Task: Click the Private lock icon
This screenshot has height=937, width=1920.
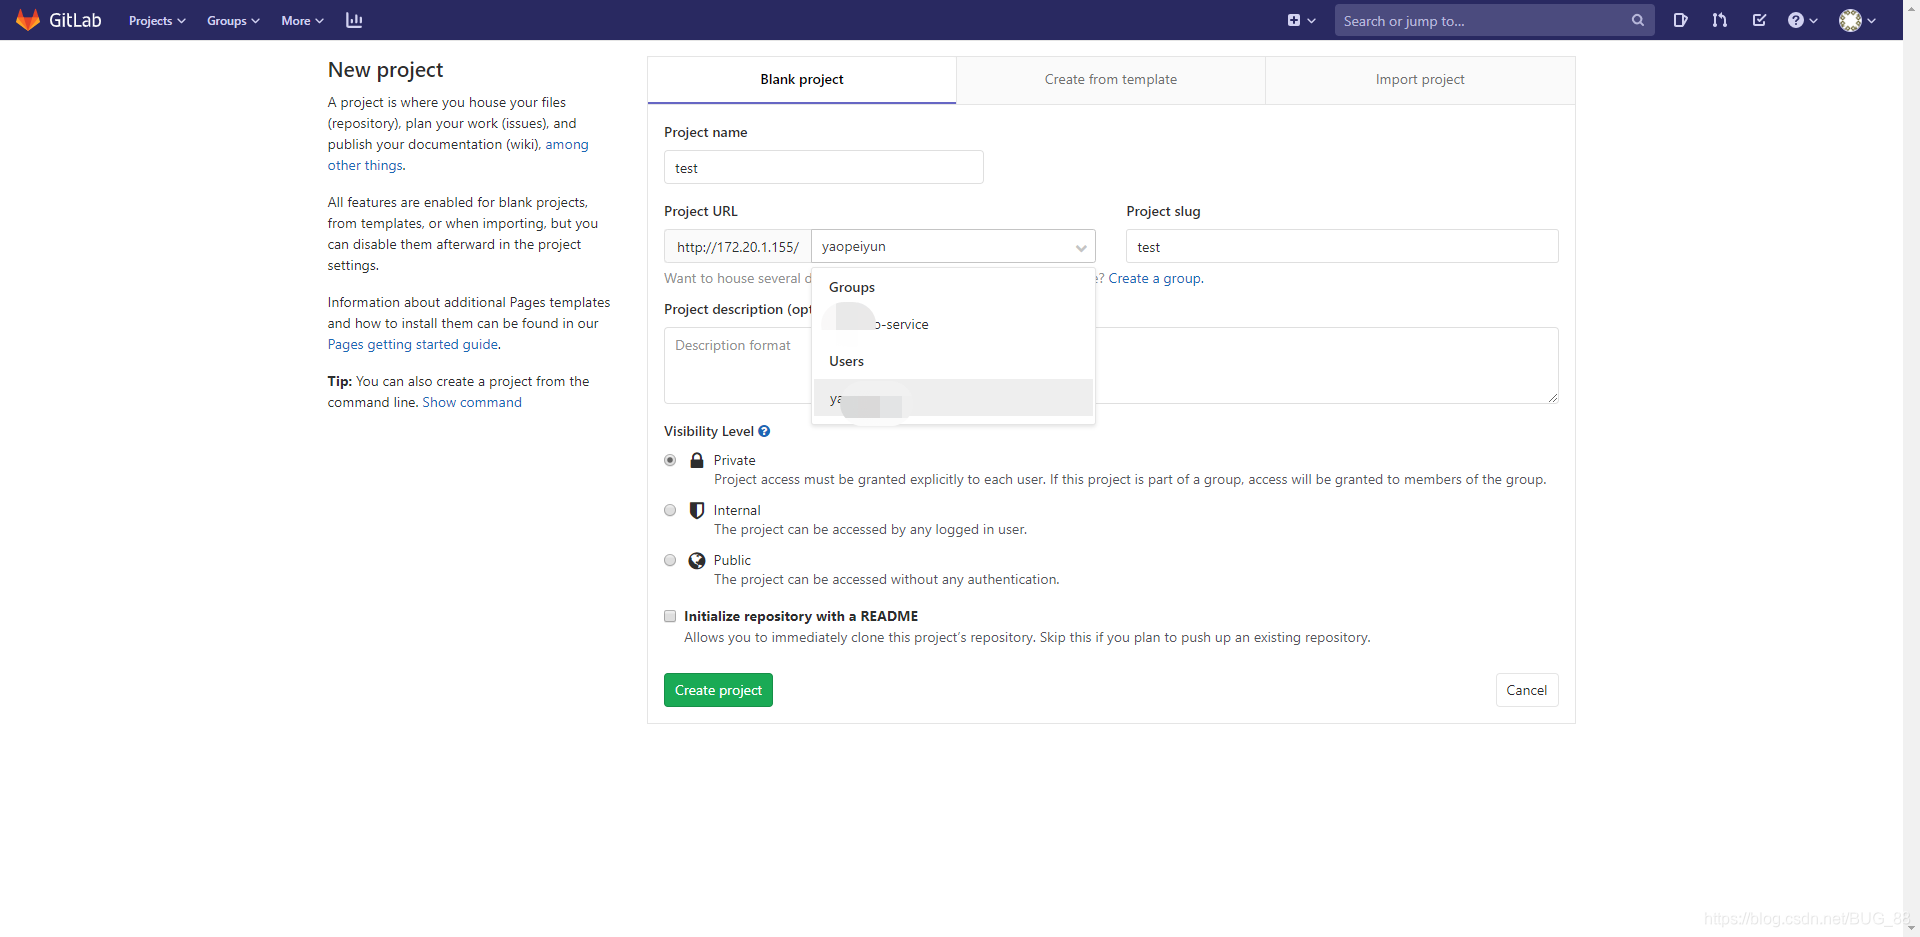Action: click(x=697, y=460)
